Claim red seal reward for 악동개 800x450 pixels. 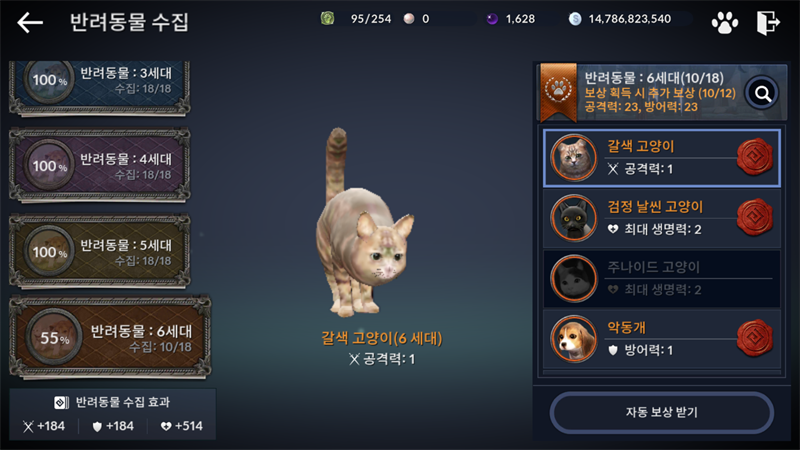pos(755,338)
